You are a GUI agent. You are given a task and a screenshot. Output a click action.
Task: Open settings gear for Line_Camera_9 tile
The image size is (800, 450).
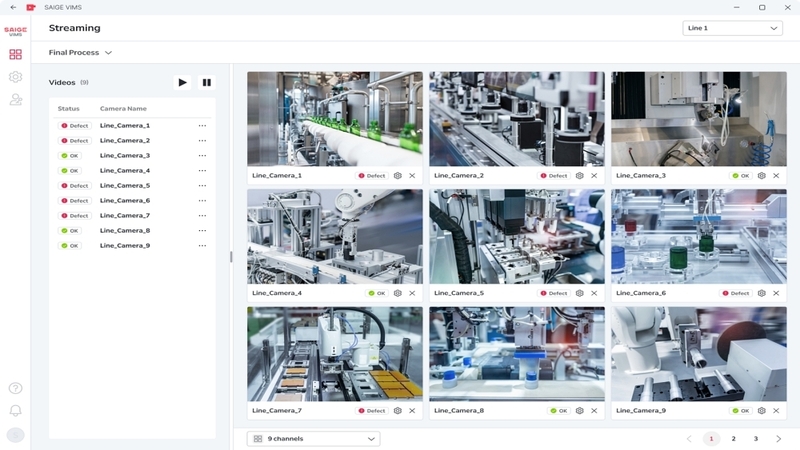[762, 411]
